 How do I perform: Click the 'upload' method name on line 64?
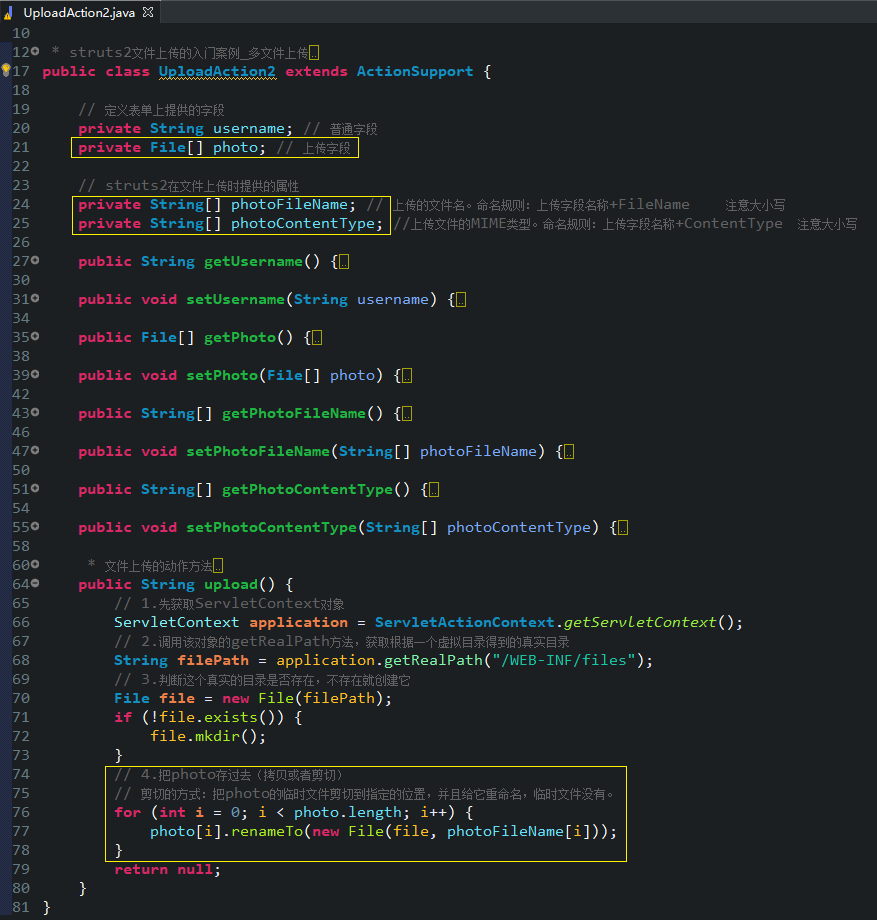tap(231, 584)
